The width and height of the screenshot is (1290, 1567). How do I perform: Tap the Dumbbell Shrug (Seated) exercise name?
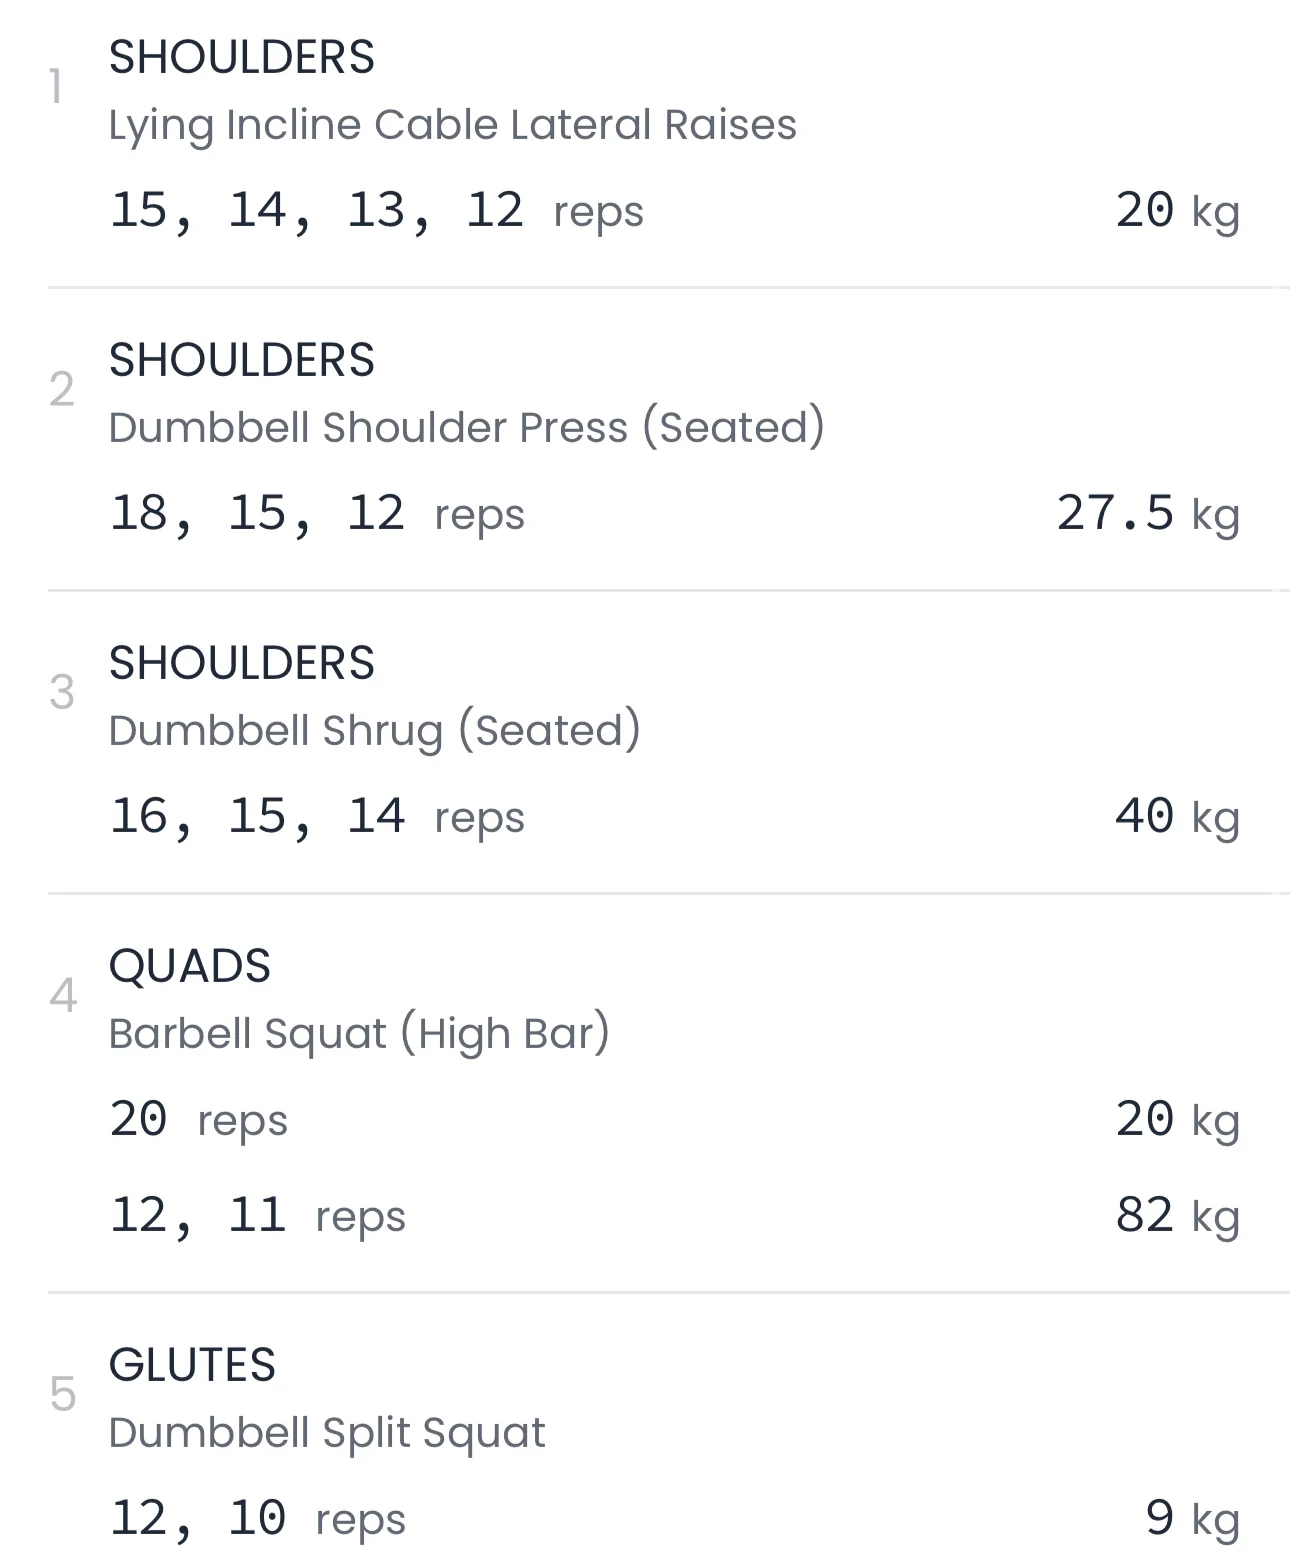point(374,731)
